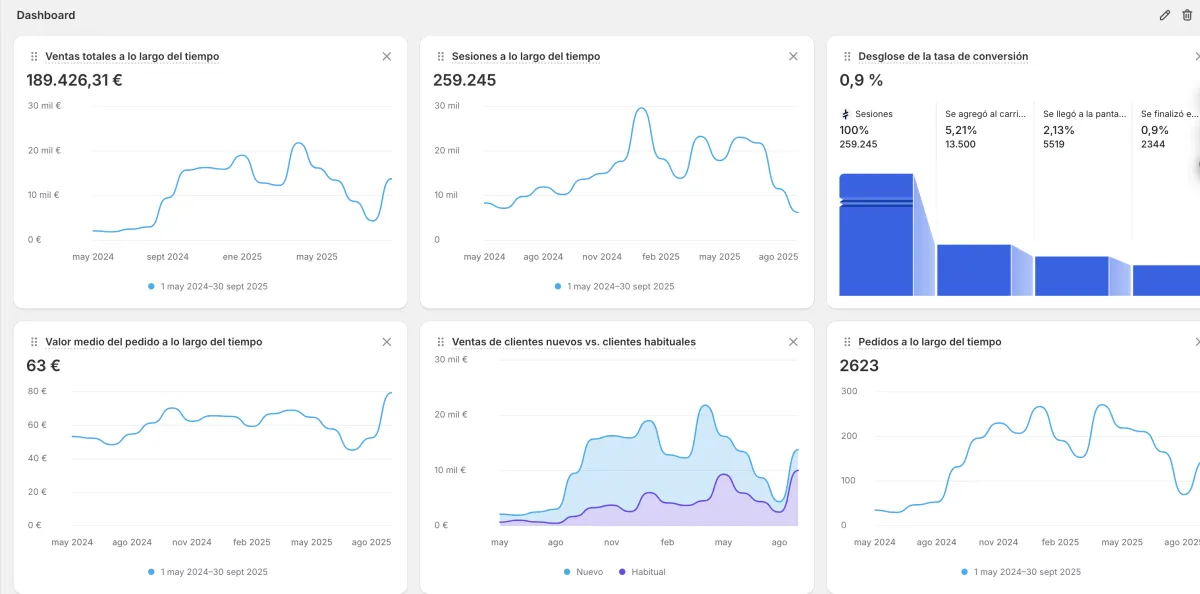Click the Sesiones card drag handle
1200x594 pixels.
tap(441, 57)
